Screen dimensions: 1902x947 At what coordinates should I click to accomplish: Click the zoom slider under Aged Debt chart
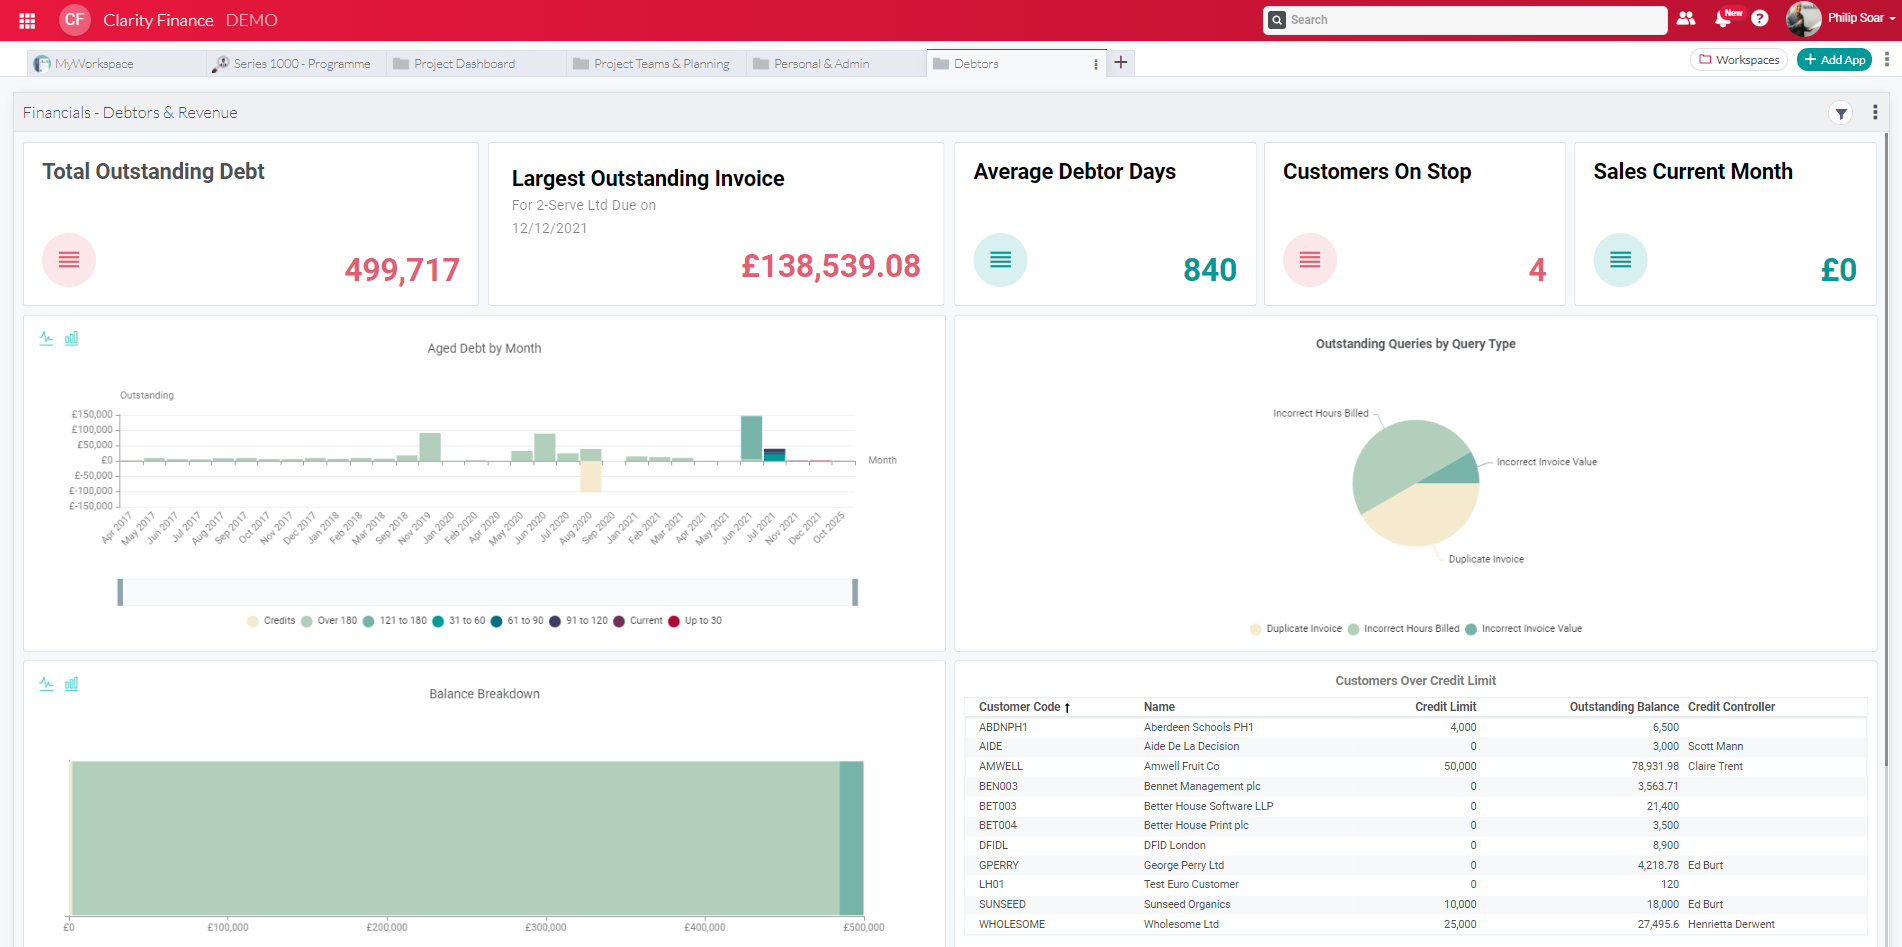click(x=487, y=591)
